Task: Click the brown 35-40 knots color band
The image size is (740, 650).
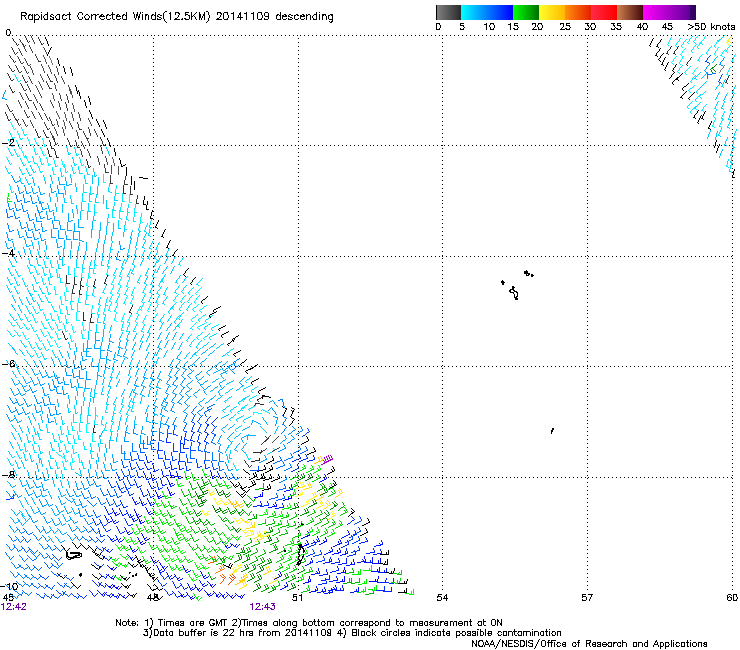Action: coord(630,12)
